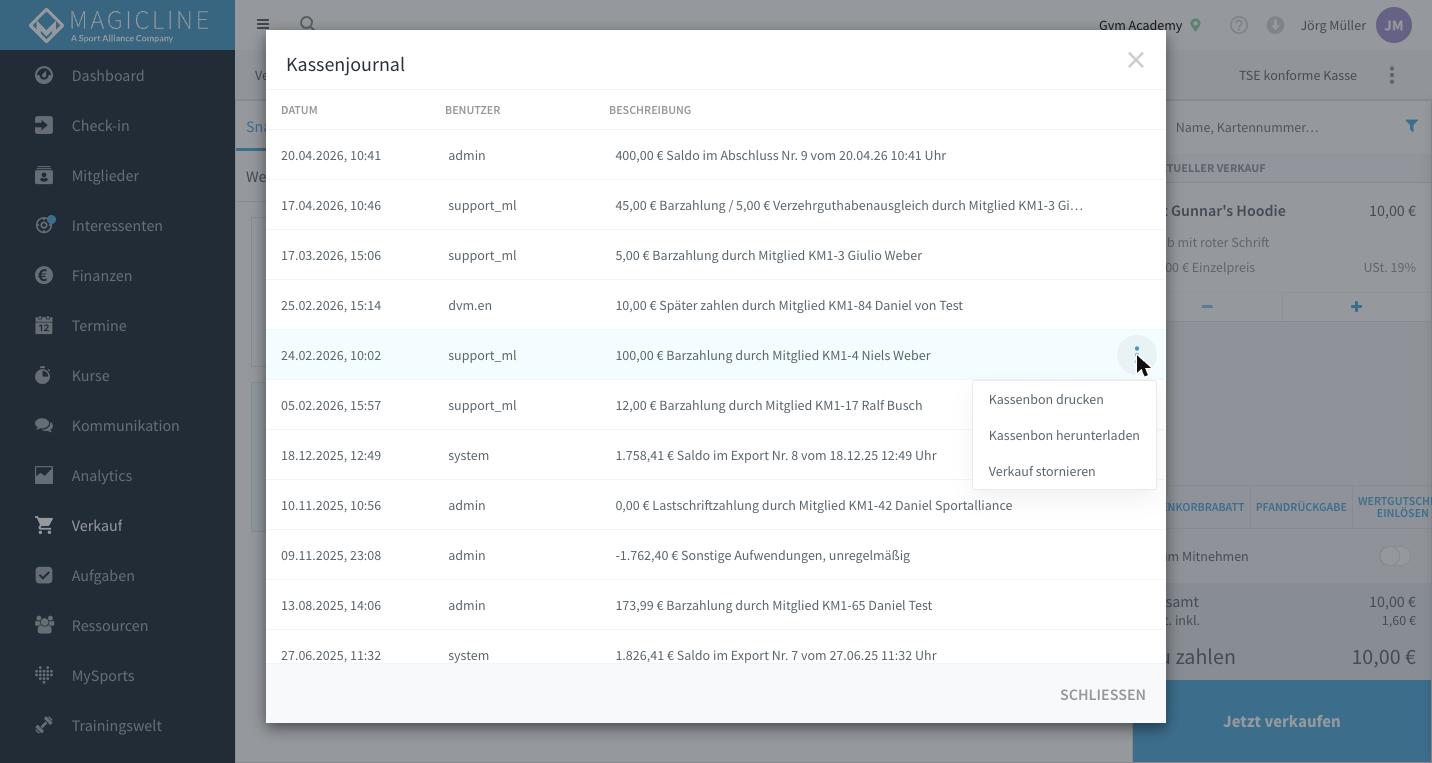This screenshot has height=763, width=1432.
Task: Click the 173,99 € Daniel Test entry
Action: tap(716, 605)
